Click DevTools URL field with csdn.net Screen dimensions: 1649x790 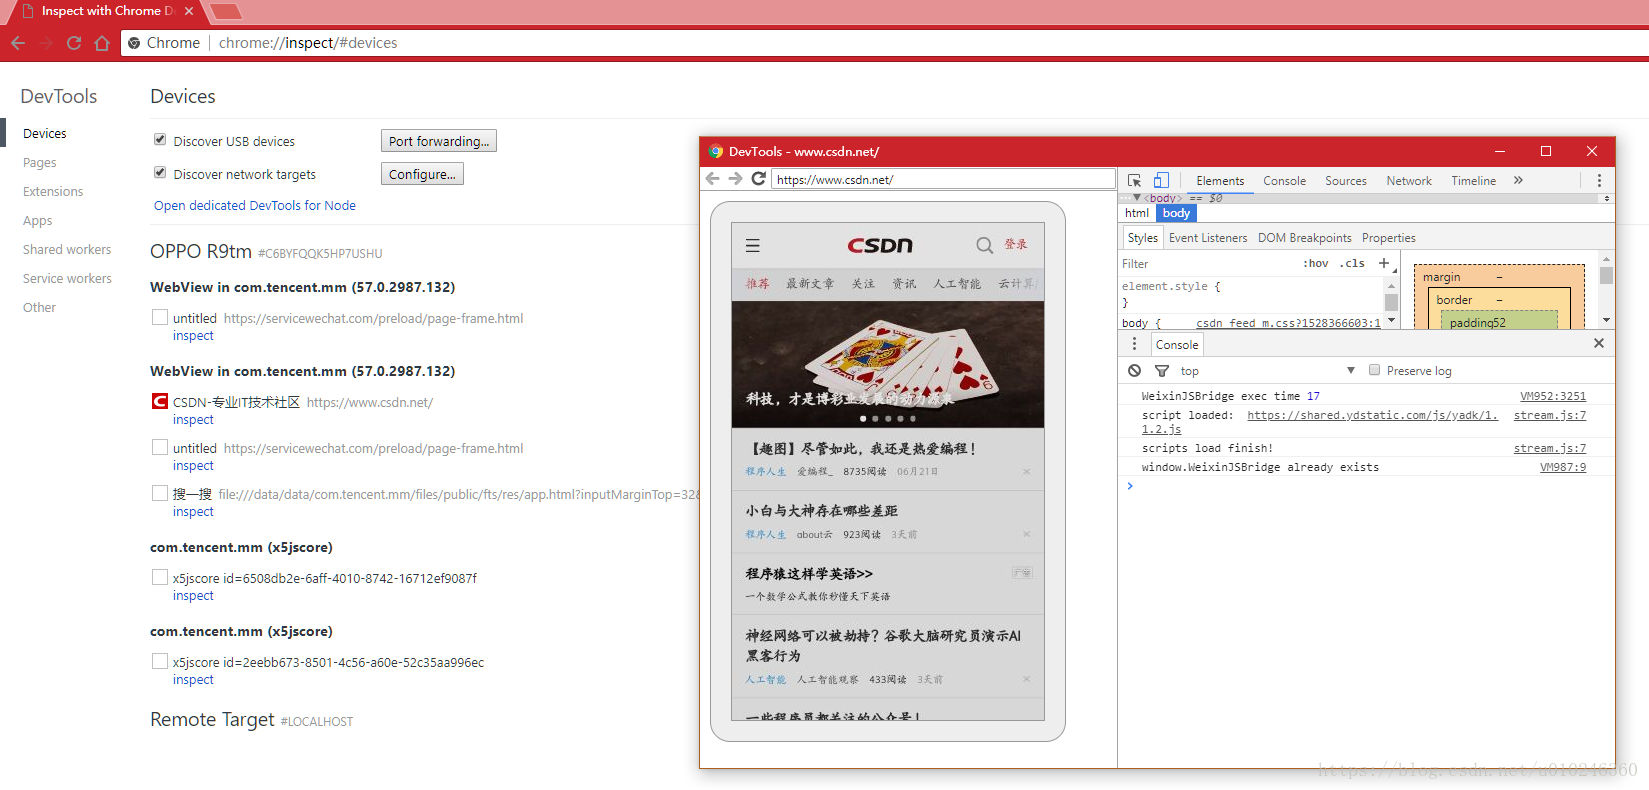943,179
